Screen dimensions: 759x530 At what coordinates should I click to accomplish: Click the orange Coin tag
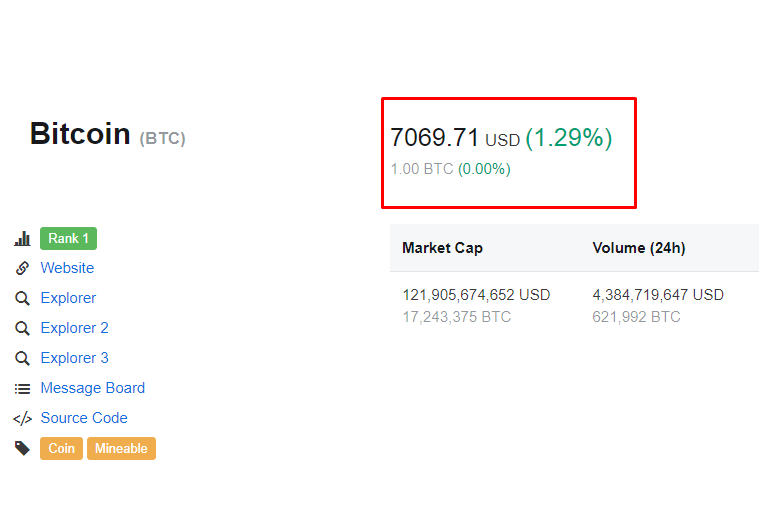click(61, 448)
